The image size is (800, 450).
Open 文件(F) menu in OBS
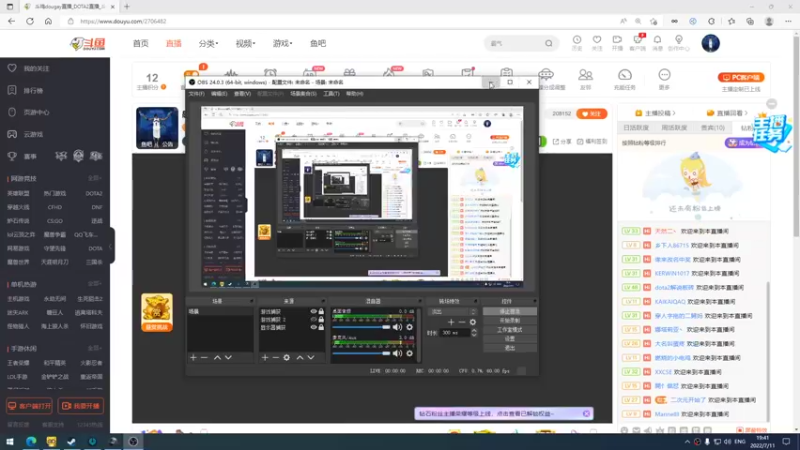tap(196, 94)
